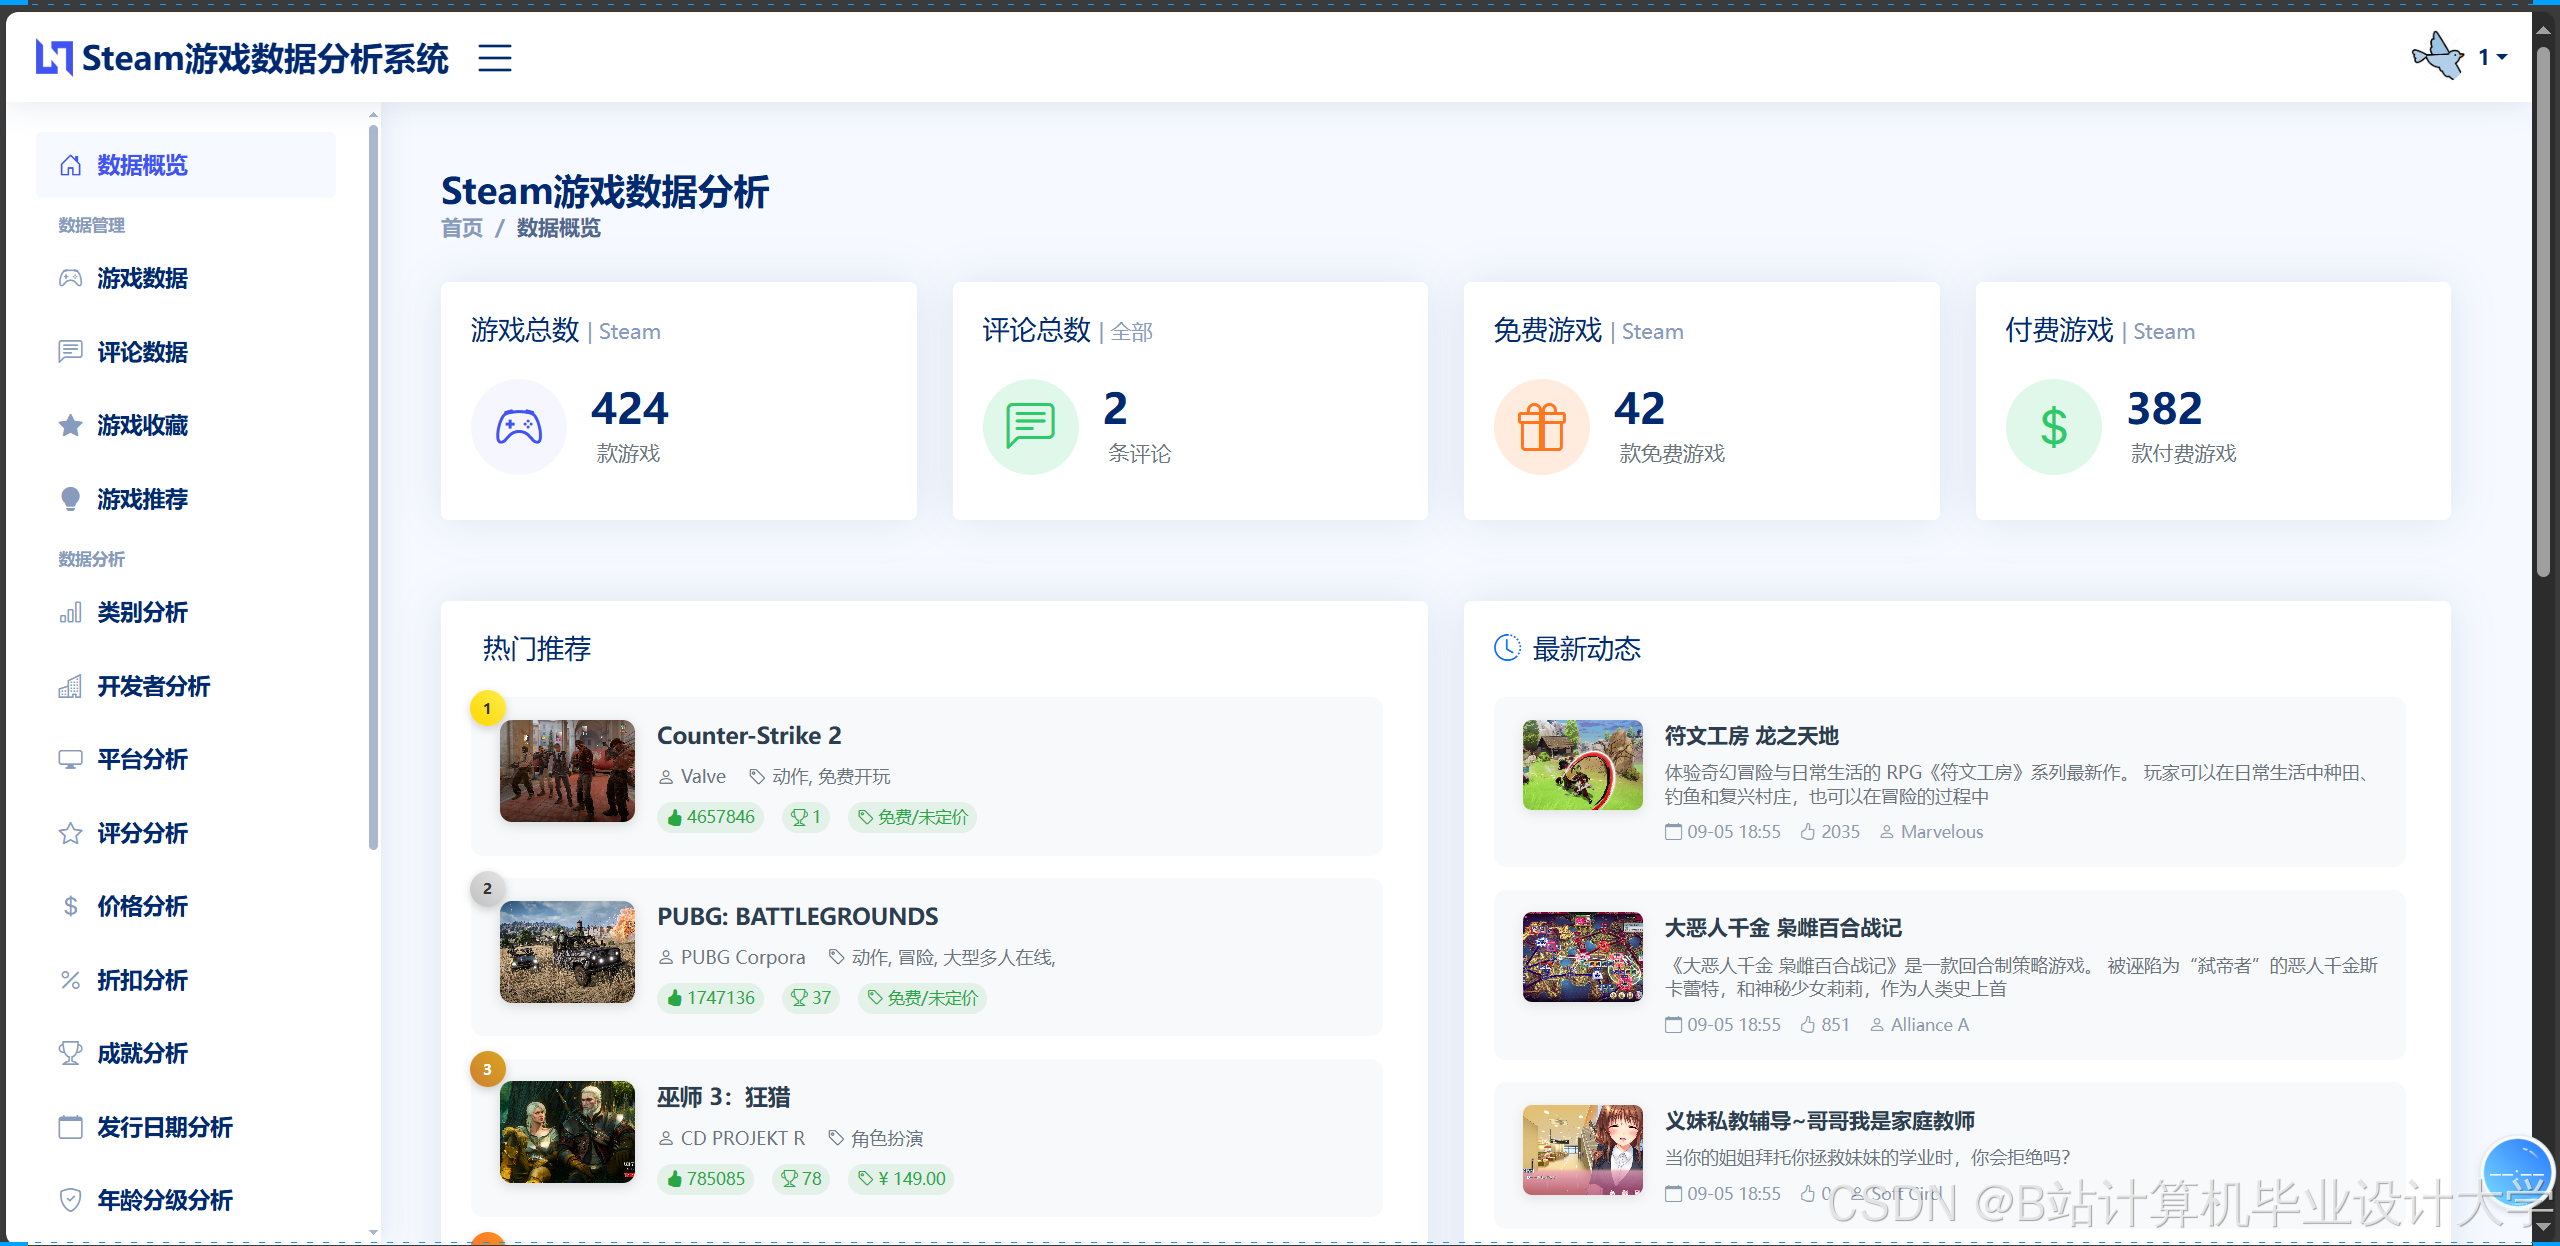Click the monitor icon for 平台分析
This screenshot has width=2560, height=1246.
point(70,759)
